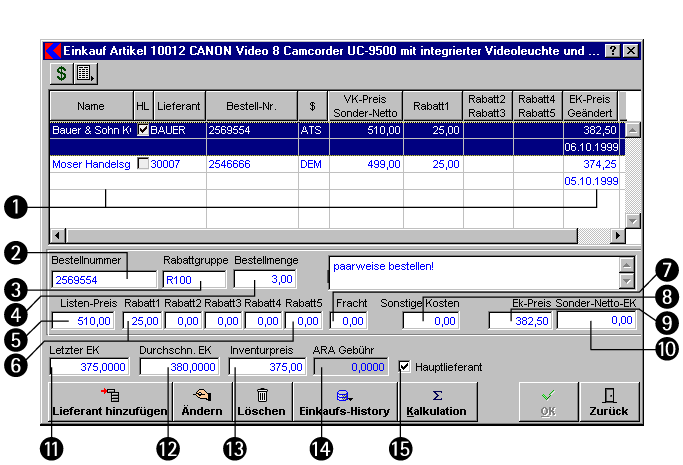Click the green dollar sign toolbar icon
Image resolution: width=683 pixels, height=465 pixels.
[61, 73]
